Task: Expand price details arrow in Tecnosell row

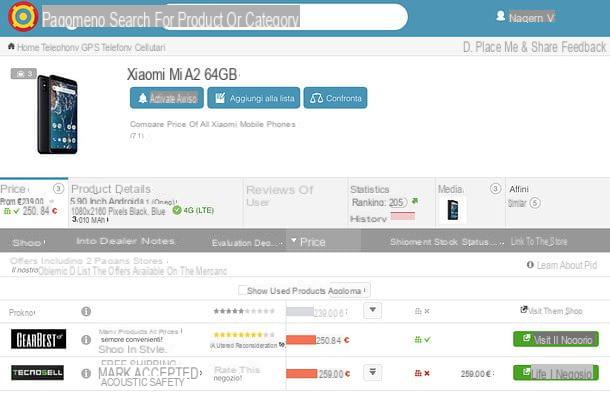Action: [372, 372]
